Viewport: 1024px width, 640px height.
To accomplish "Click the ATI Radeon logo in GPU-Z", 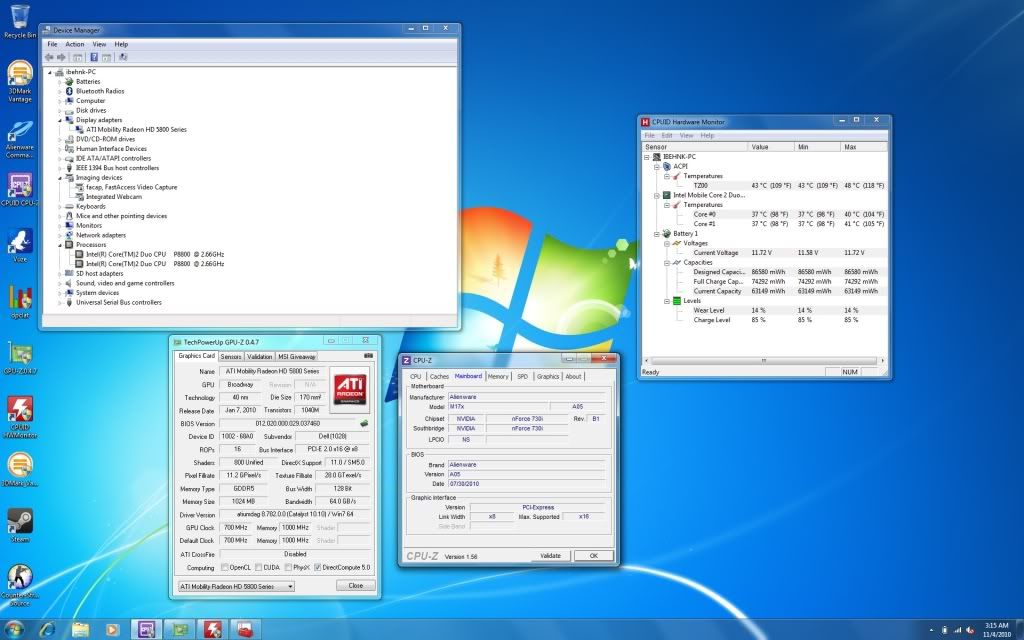I will tap(349, 389).
